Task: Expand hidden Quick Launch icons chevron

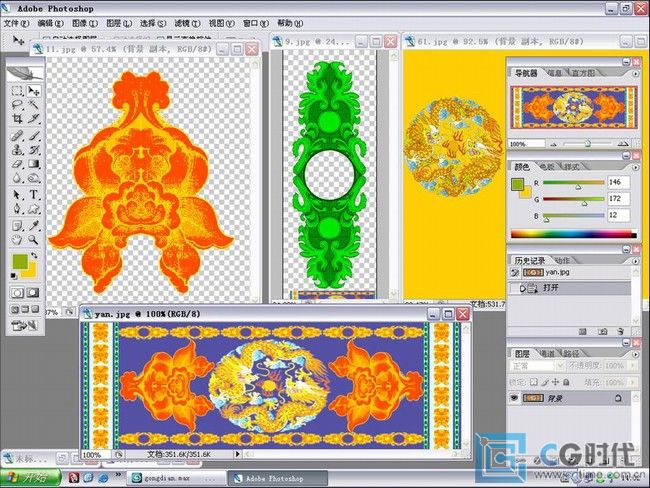Action: point(118,474)
